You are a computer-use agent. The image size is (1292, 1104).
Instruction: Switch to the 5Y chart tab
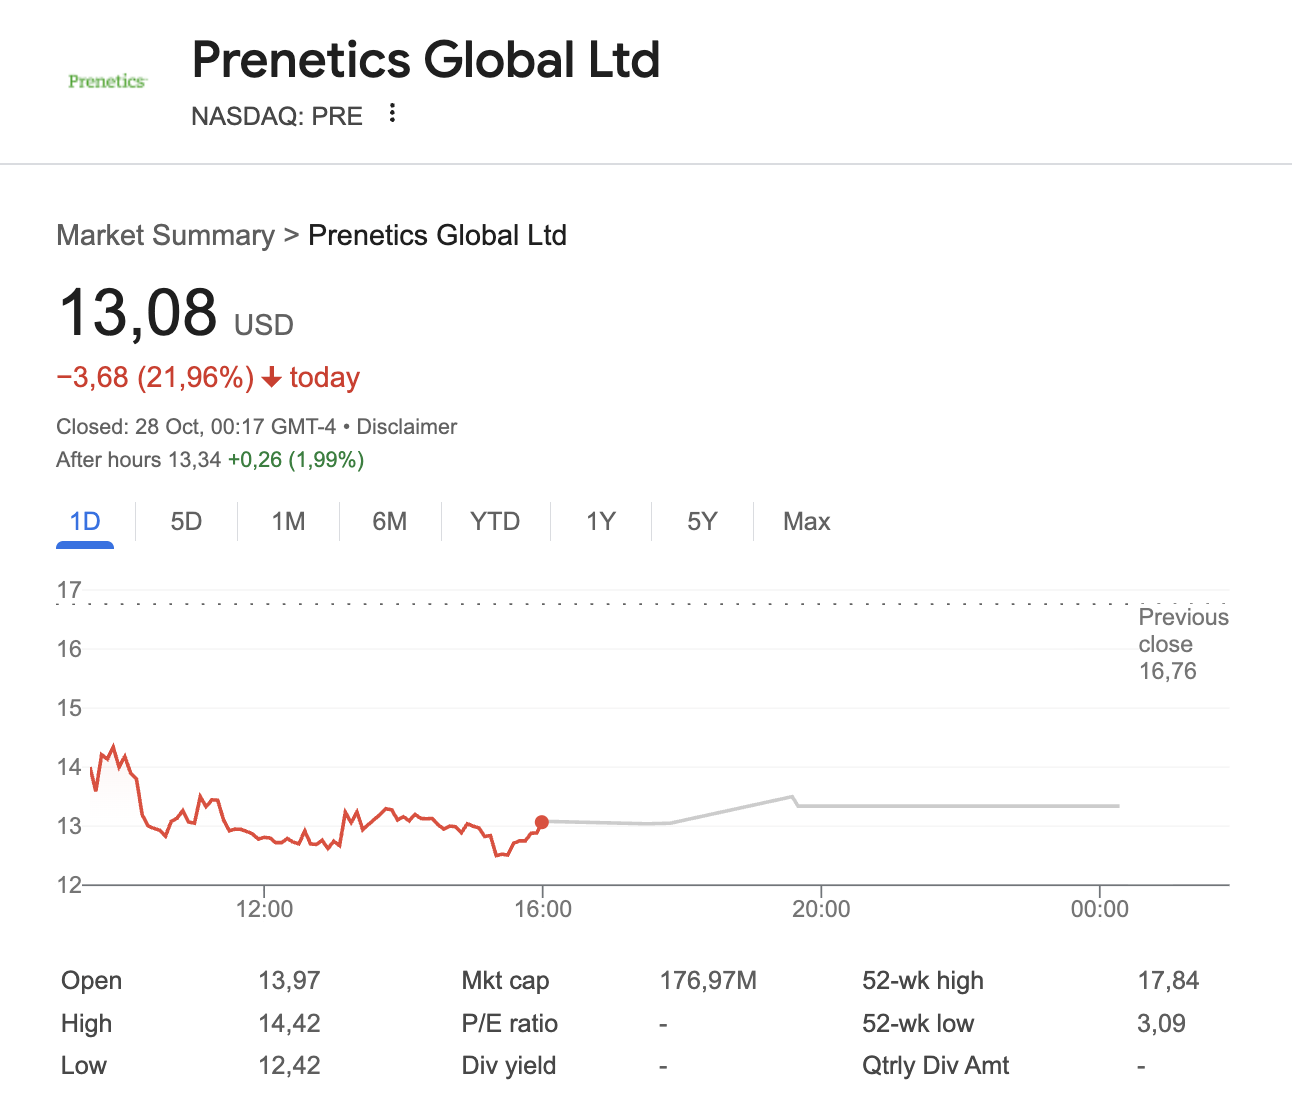702,522
